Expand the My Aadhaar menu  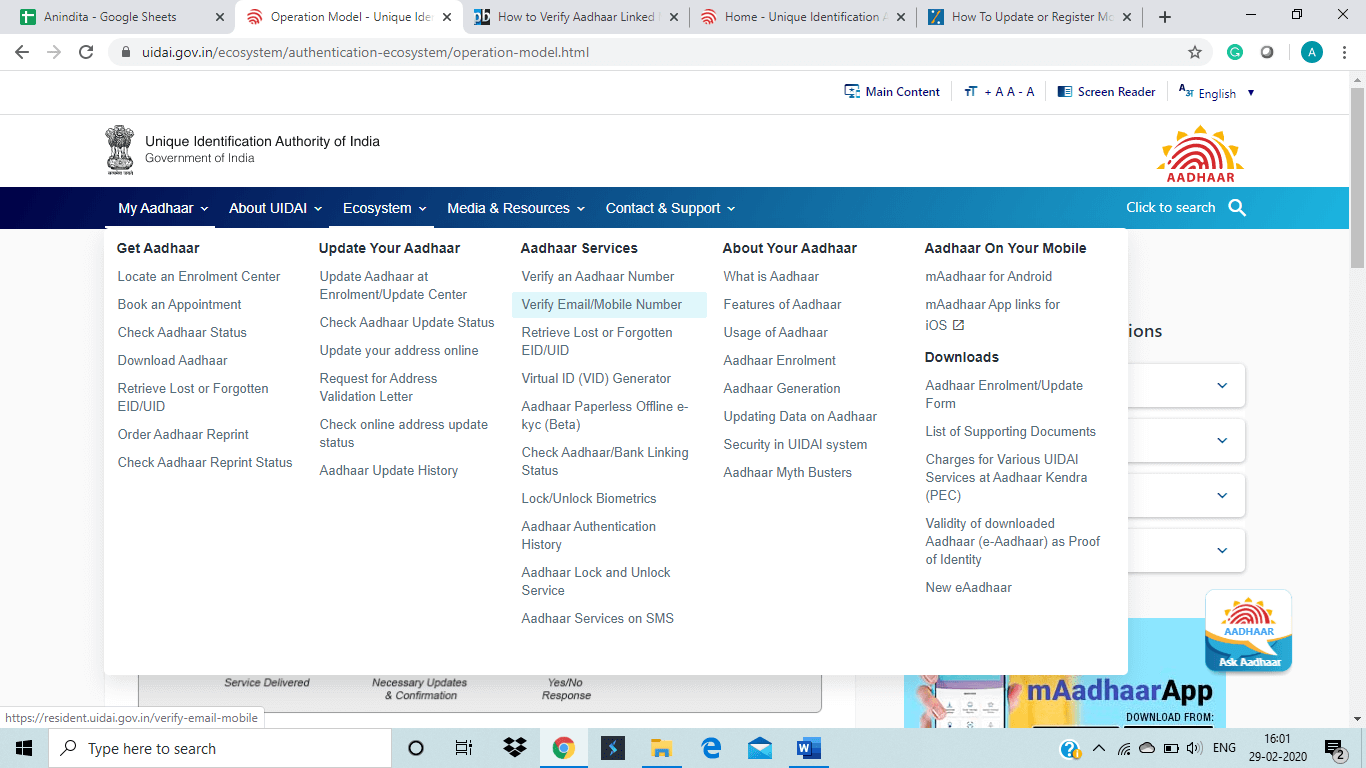click(163, 208)
